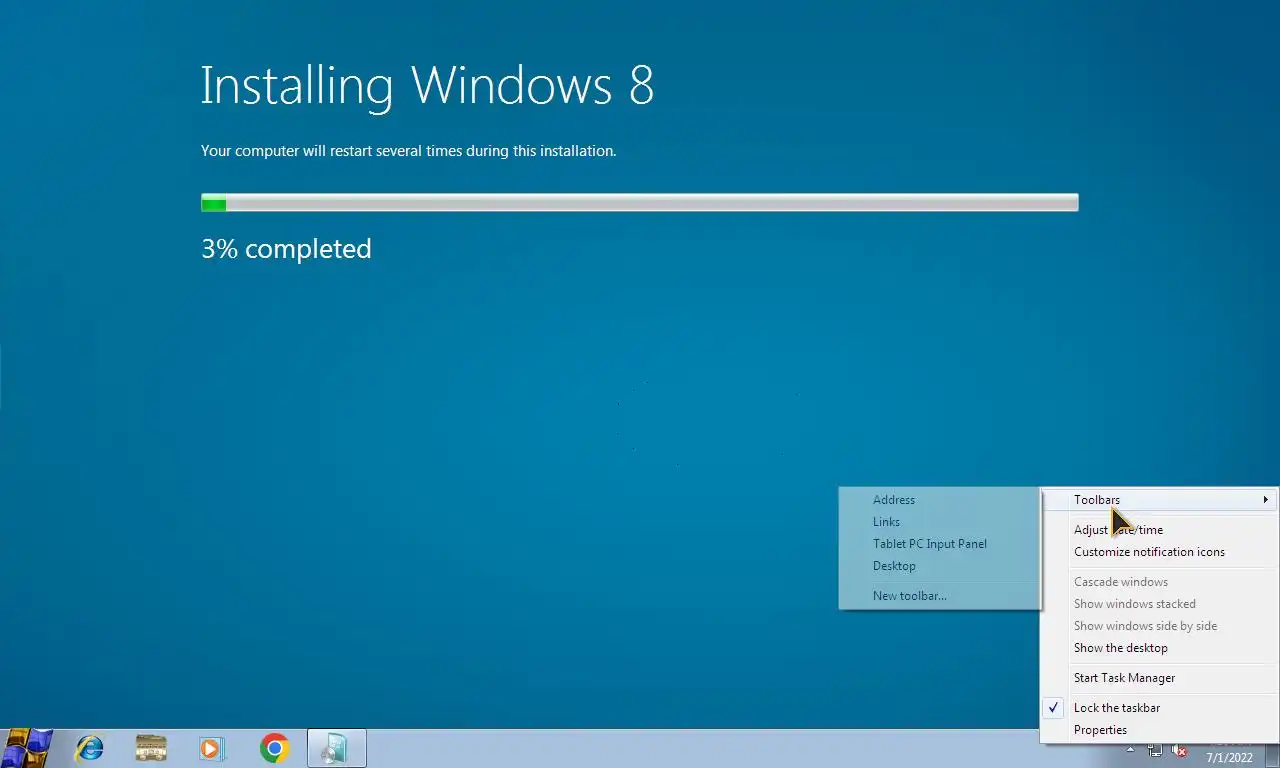Open the file cabinet taskbar icon
The height and width of the screenshot is (768, 1280).
point(151,748)
